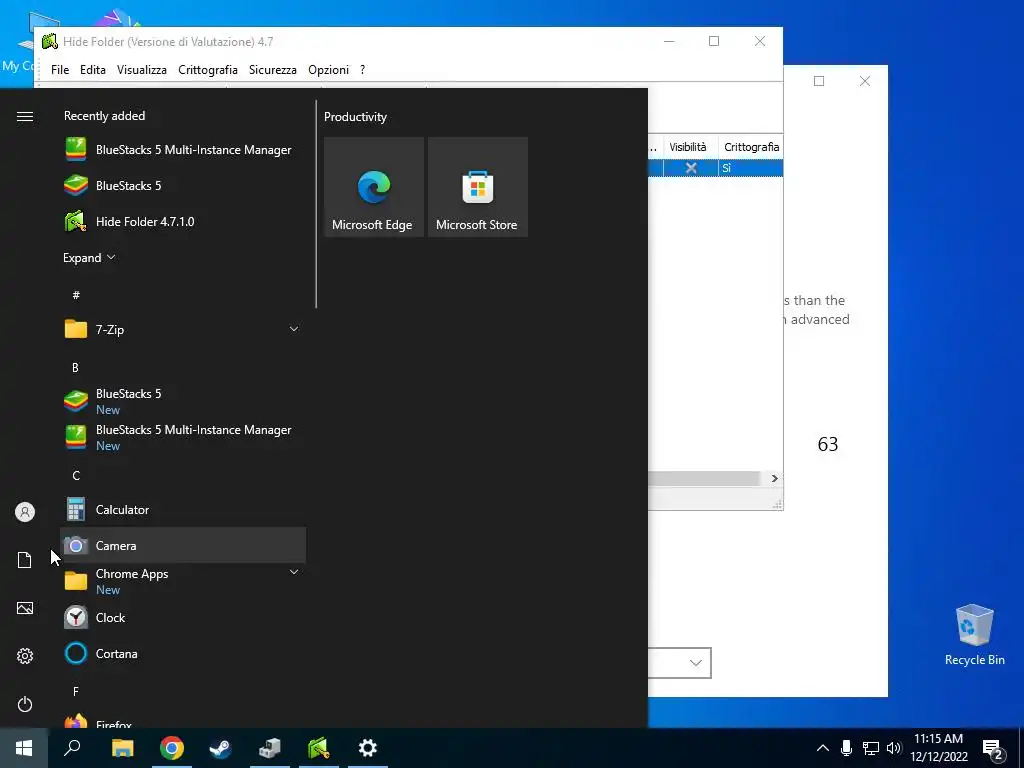Click the Start menu hamburger icon

(x=25, y=116)
